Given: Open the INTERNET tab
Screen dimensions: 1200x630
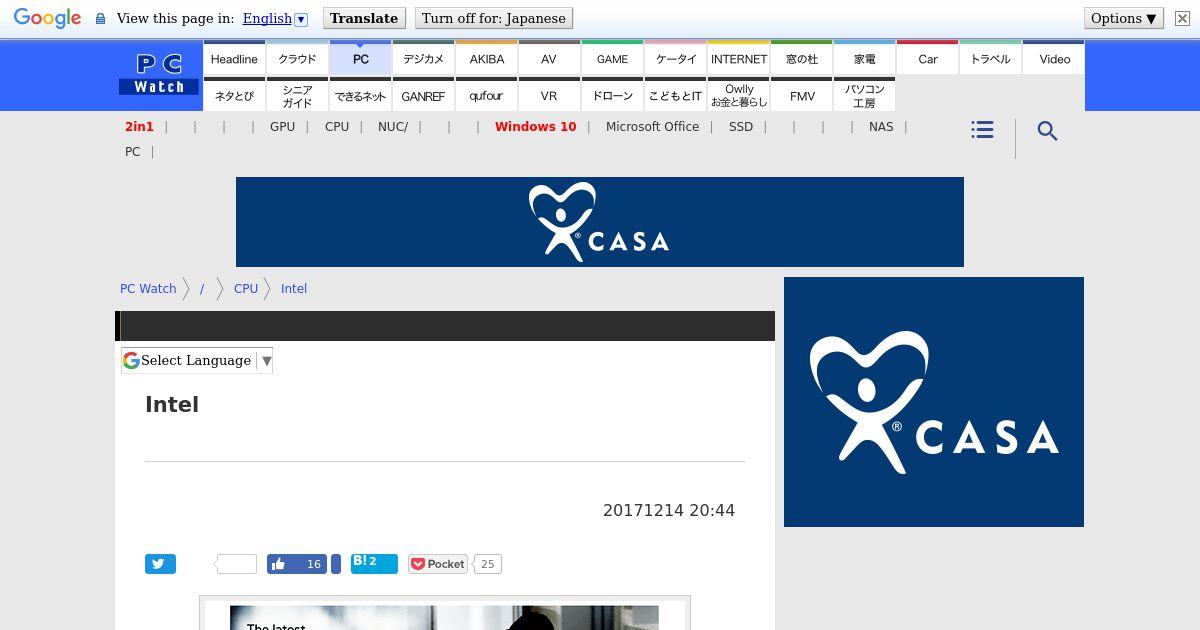Looking at the screenshot, I should pyautogui.click(x=738, y=58).
